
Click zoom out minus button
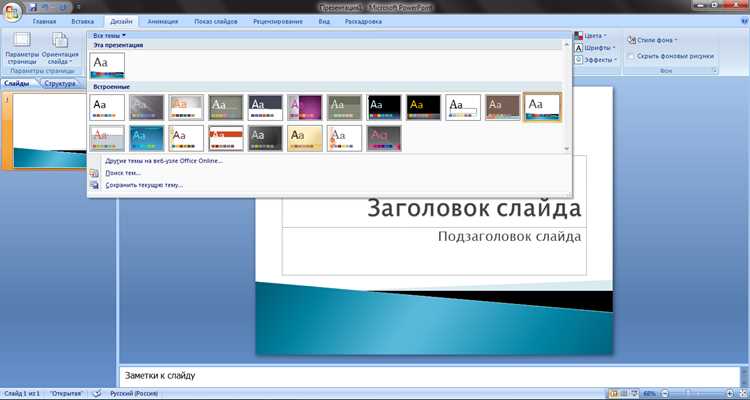[x=664, y=394]
